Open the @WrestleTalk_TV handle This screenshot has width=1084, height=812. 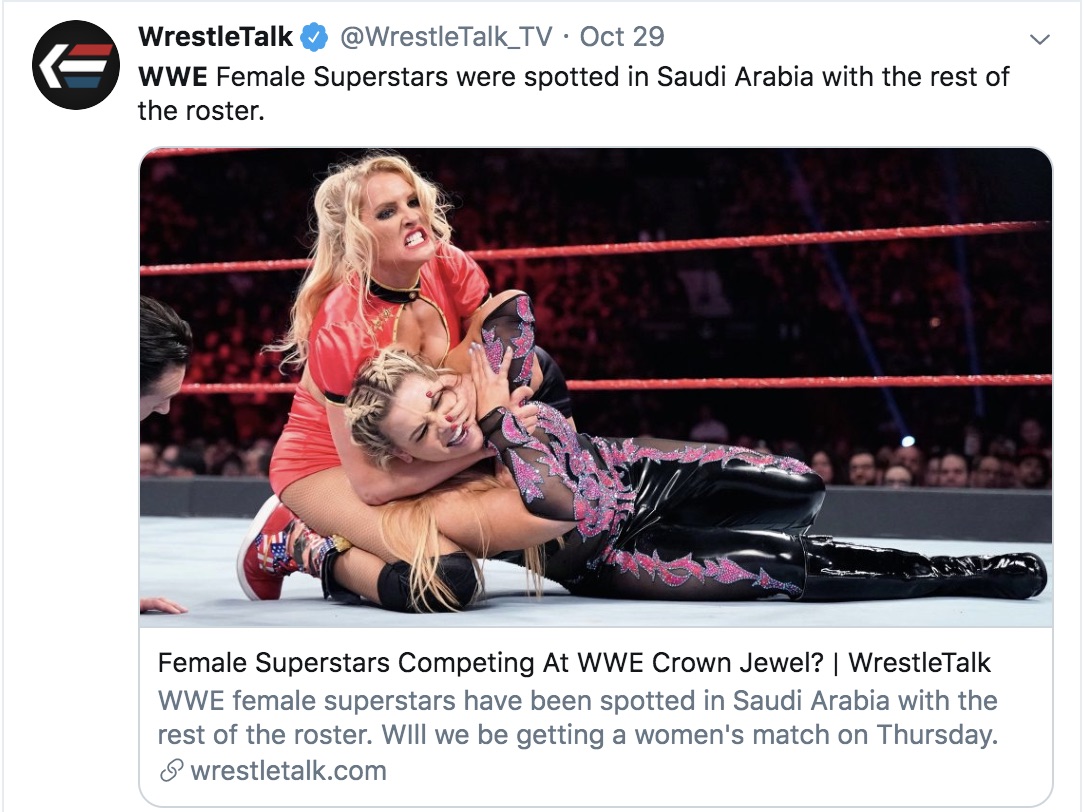click(x=446, y=37)
